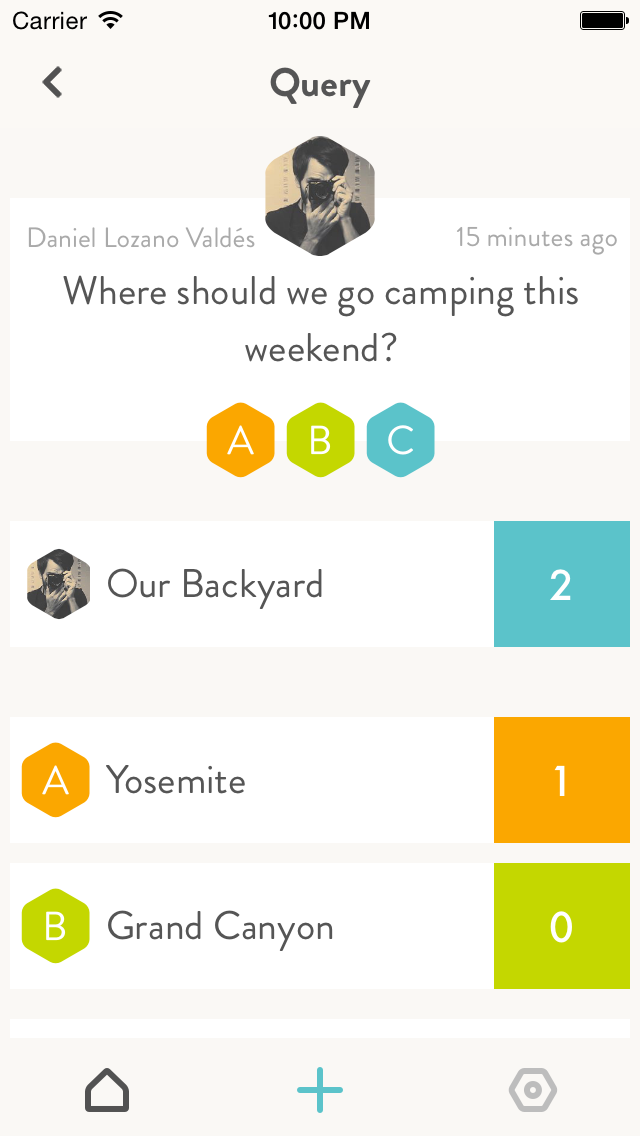This screenshot has height=1136, width=640.
Task: Tap the plus icon to add query
Action: click(x=320, y=1089)
